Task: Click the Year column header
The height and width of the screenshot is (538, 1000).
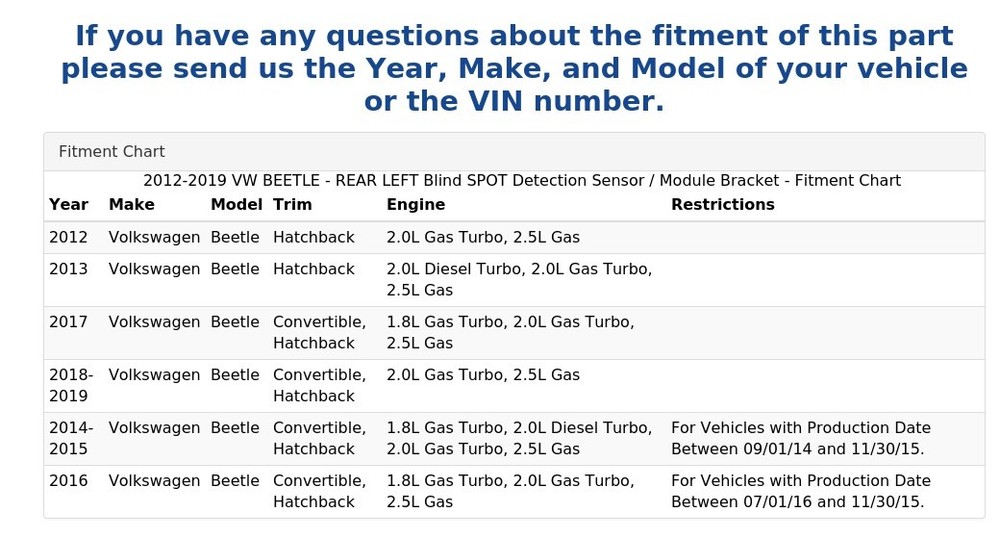Action: 69,205
